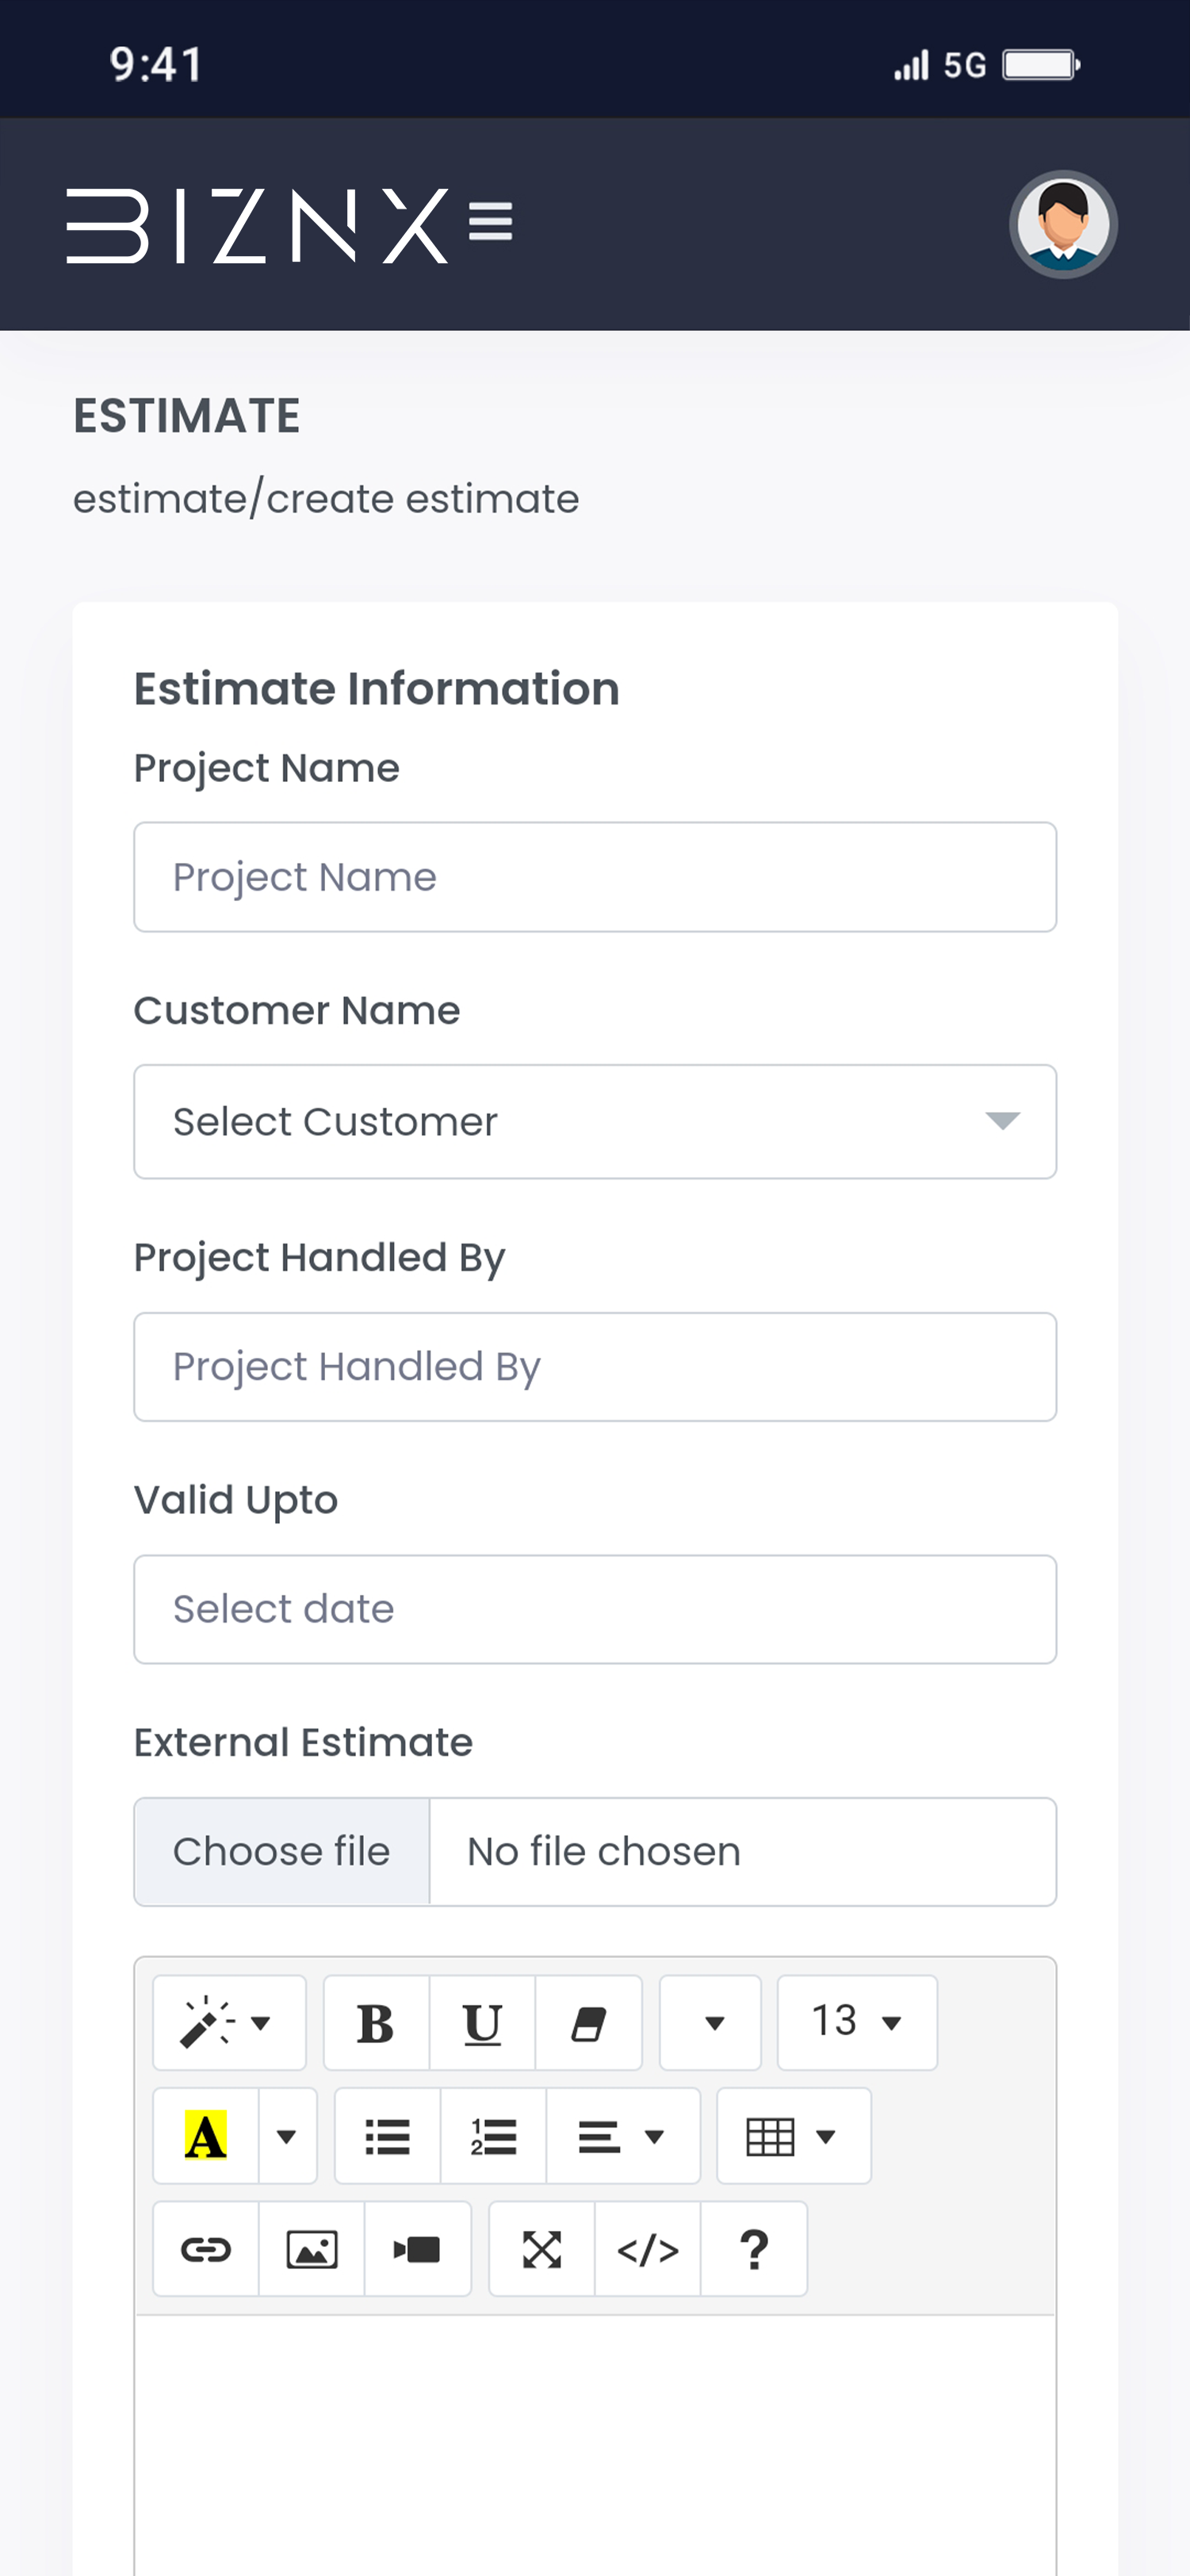Viewport: 1190px width, 2576px height.
Task: Apply the yellow highlighted font color A
Action: point(206,2136)
